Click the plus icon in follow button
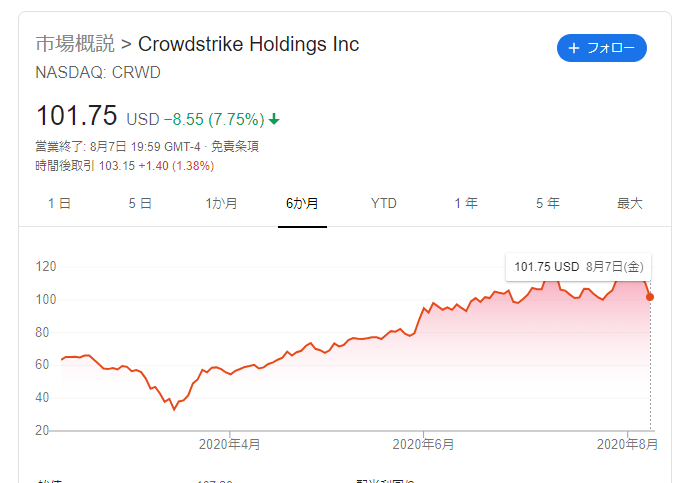Screen dimensions: 688x483 [x=573, y=48]
